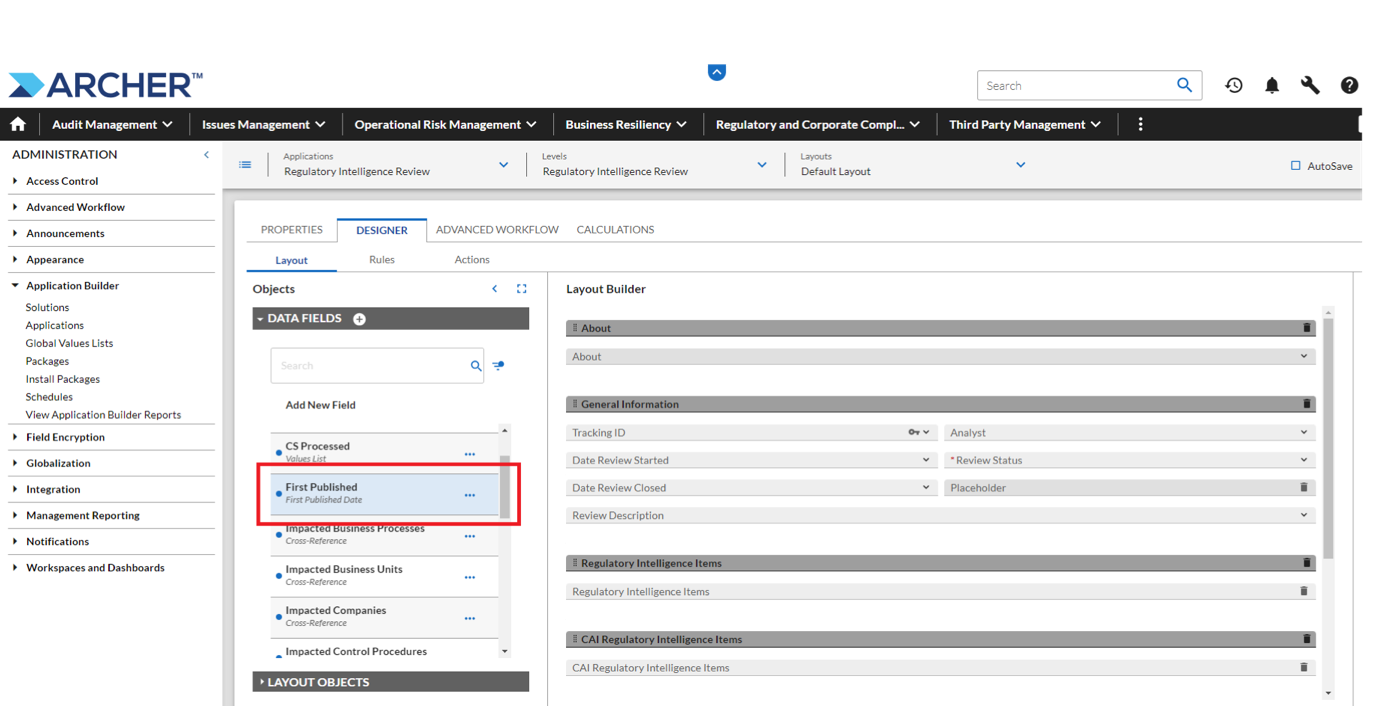Open the help question mark icon
This screenshot has height=706, width=1376.
[1349, 85]
